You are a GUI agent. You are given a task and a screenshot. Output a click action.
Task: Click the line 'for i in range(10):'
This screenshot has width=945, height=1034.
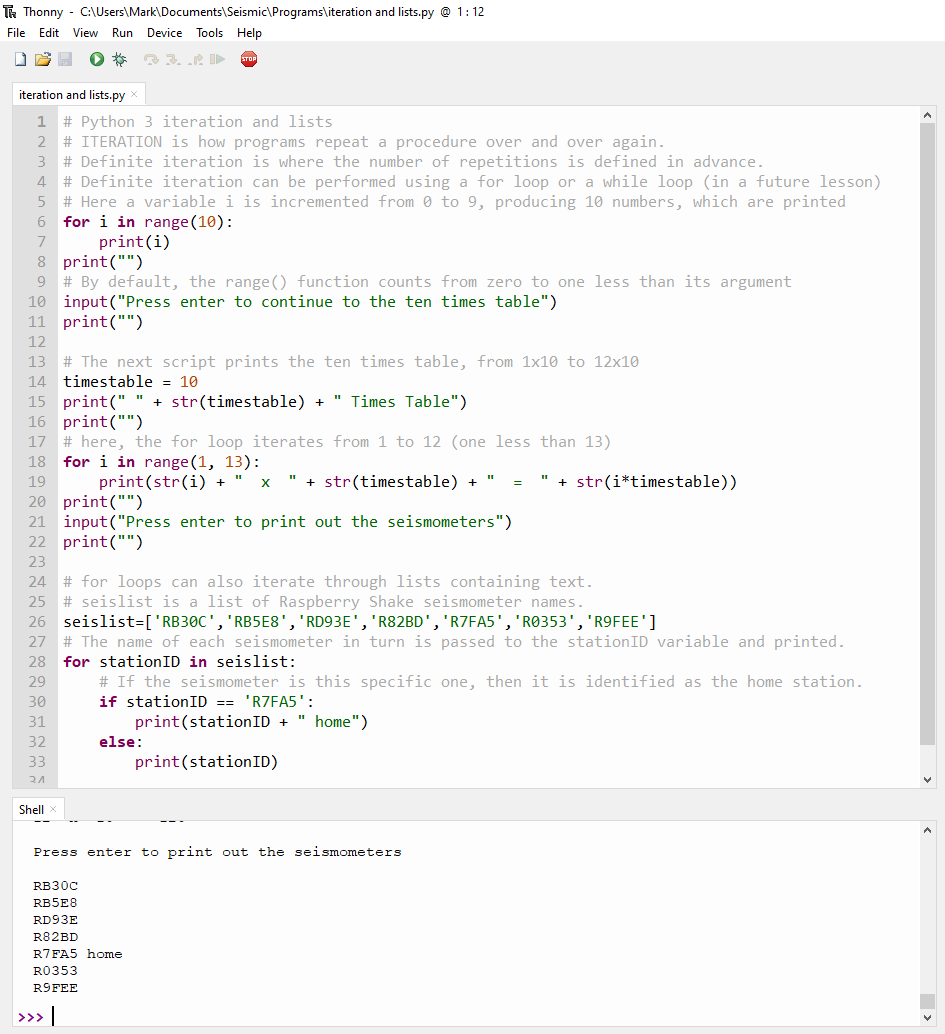click(148, 222)
